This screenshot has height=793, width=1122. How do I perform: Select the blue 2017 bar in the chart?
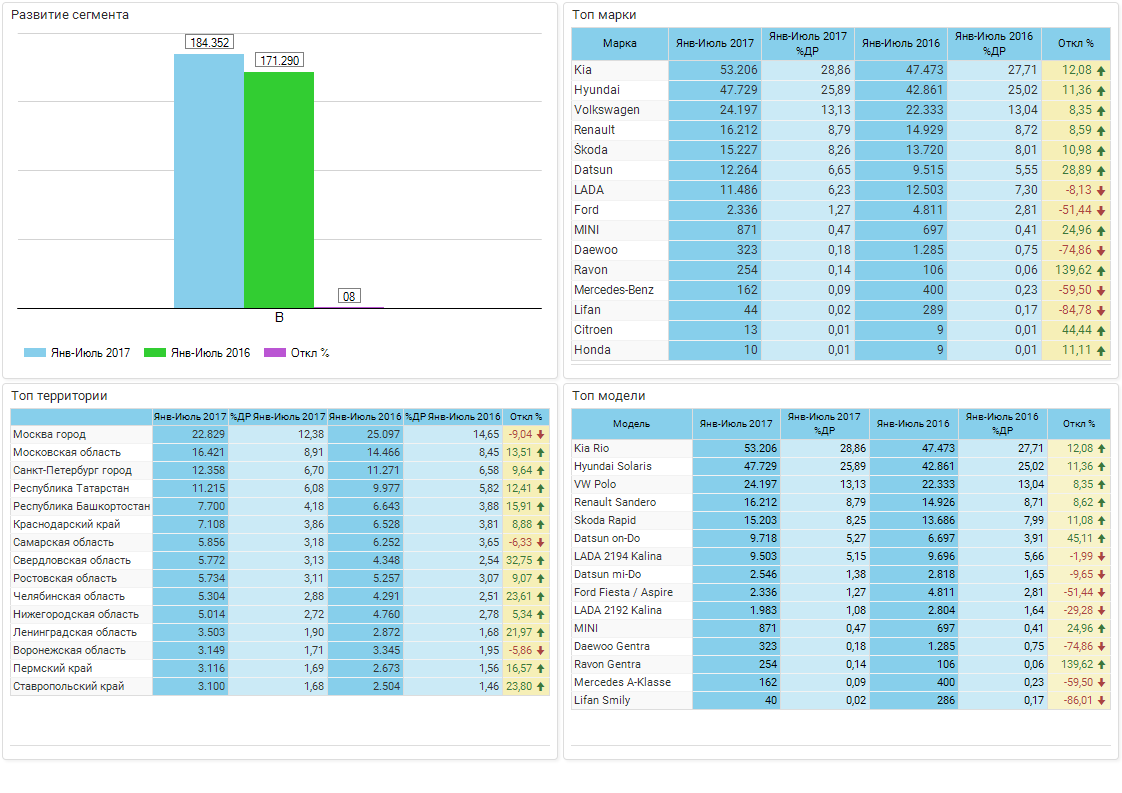click(x=209, y=181)
